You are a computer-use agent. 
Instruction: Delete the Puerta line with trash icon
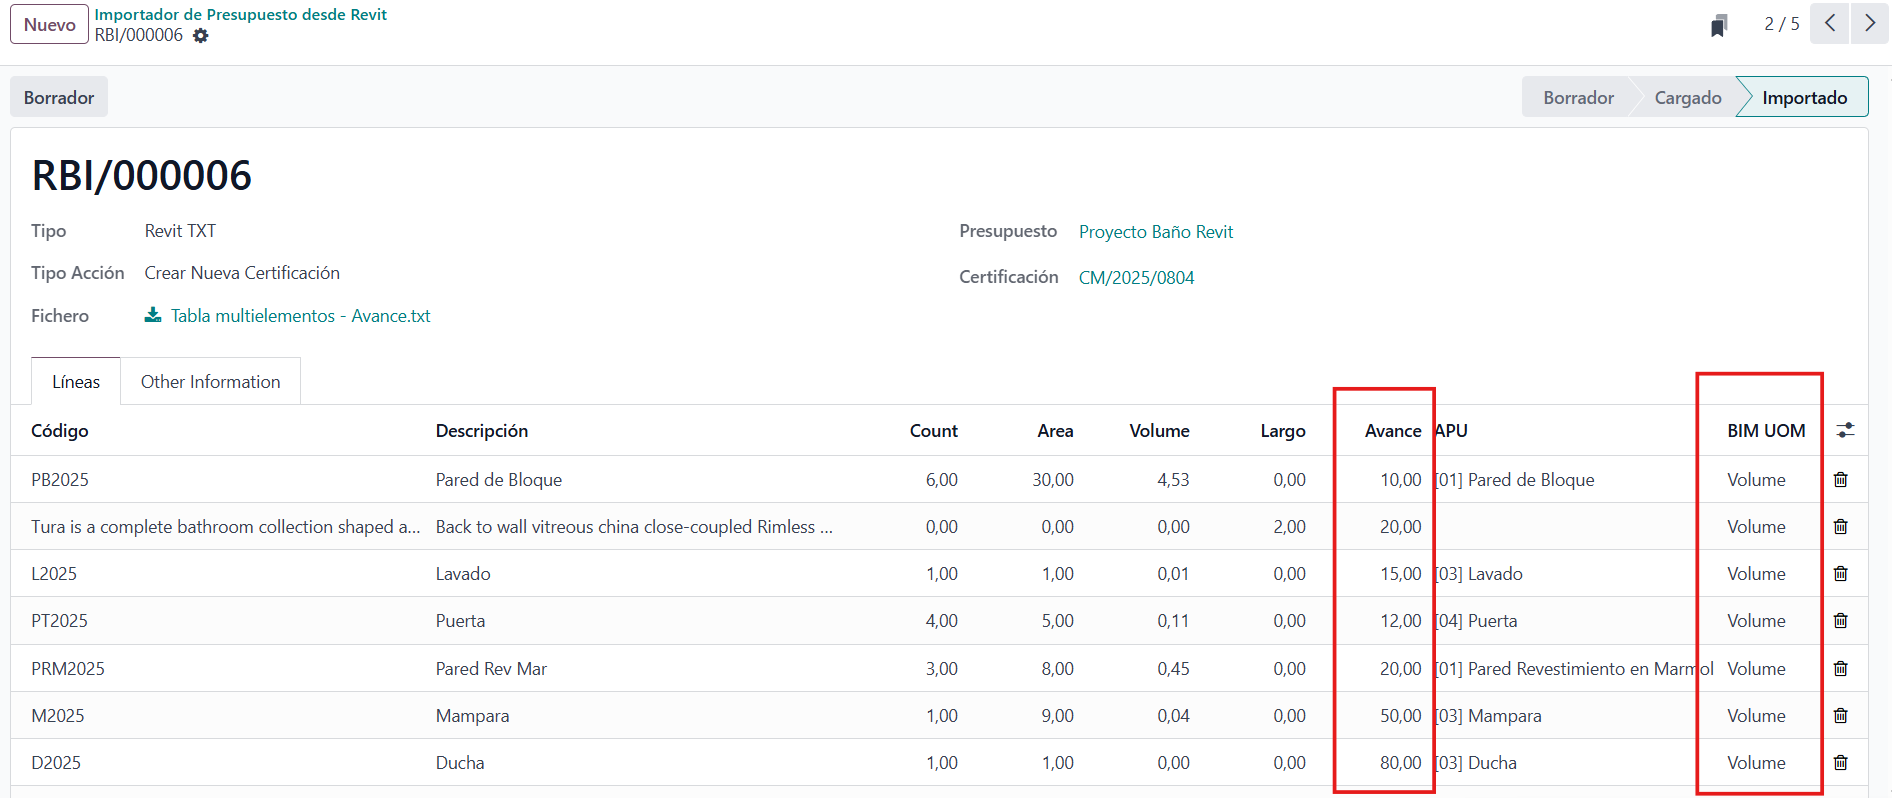1840,621
